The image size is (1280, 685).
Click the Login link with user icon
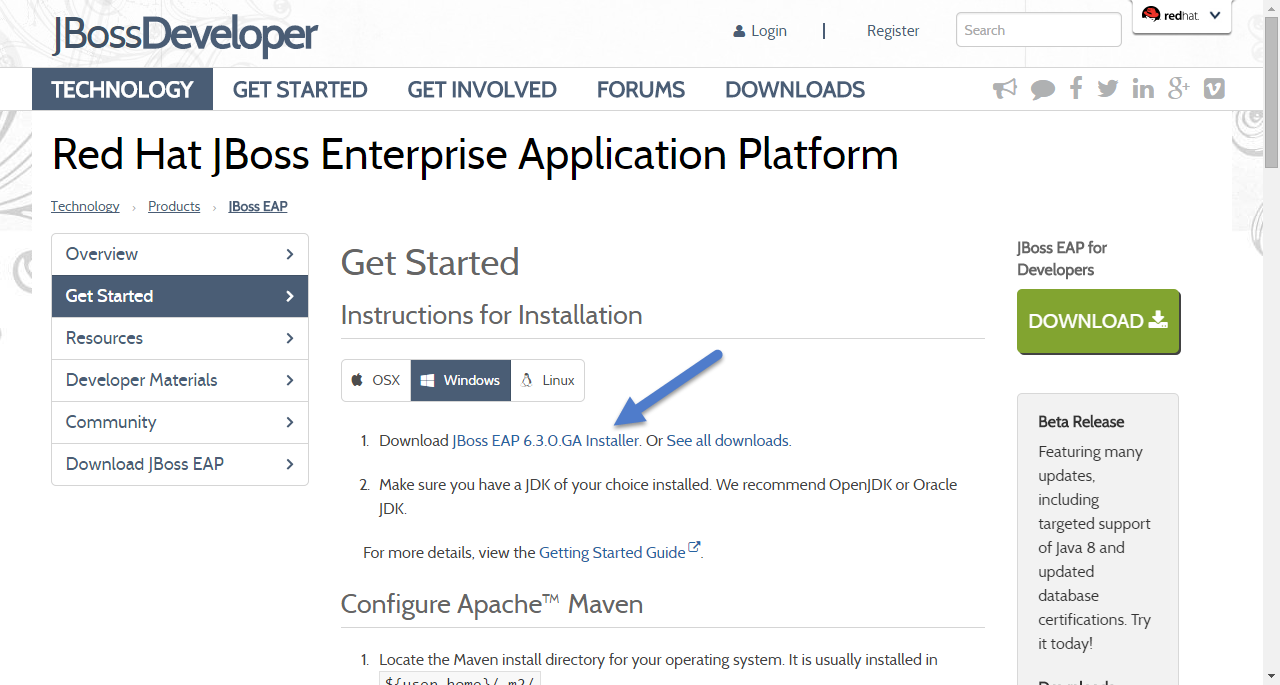click(760, 31)
